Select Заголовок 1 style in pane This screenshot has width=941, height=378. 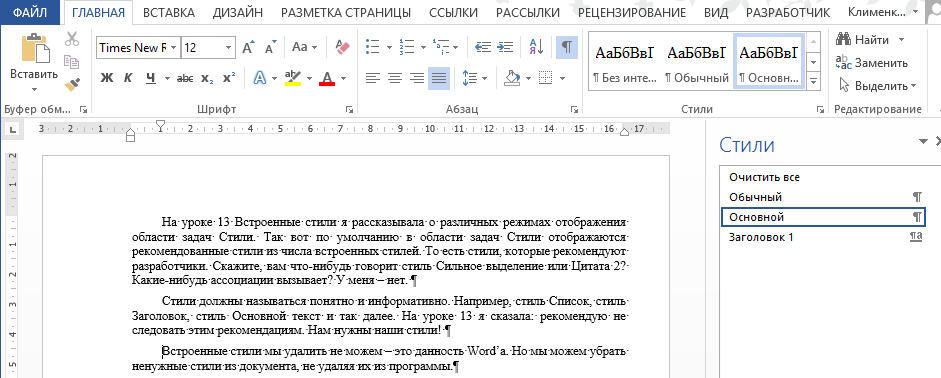tap(822, 237)
